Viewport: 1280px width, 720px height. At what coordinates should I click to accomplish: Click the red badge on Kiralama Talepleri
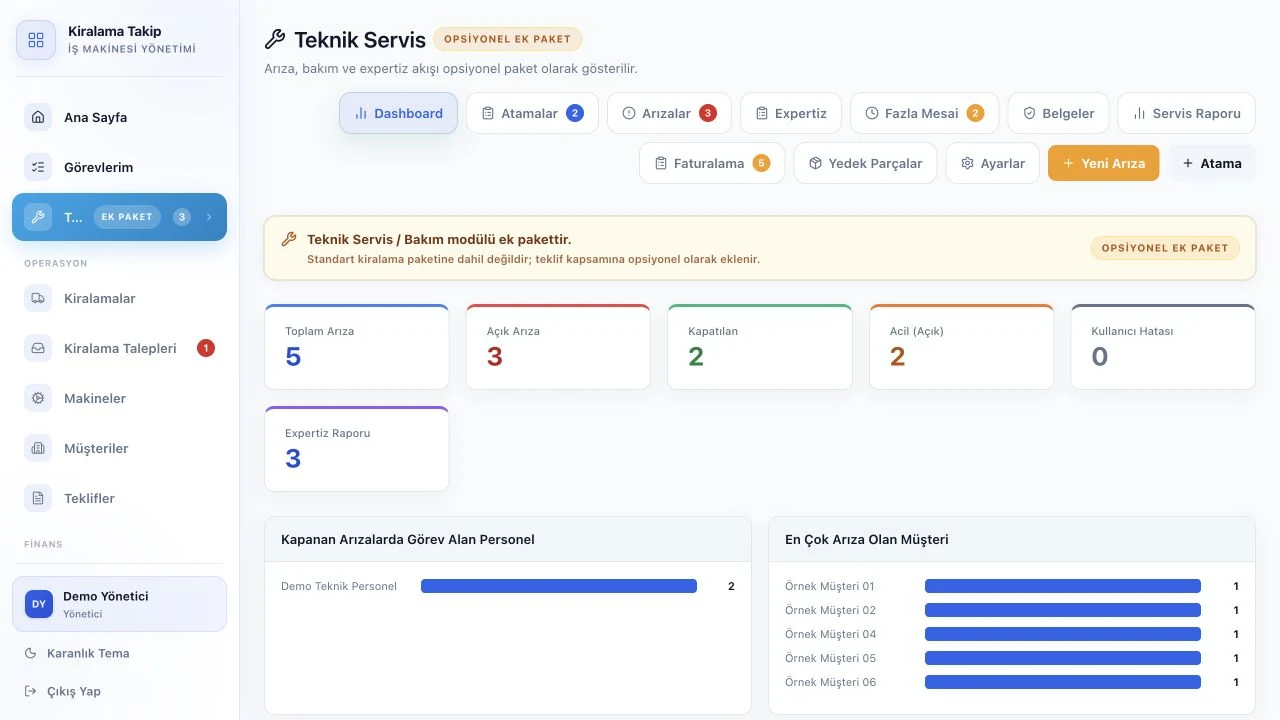pyautogui.click(x=206, y=348)
